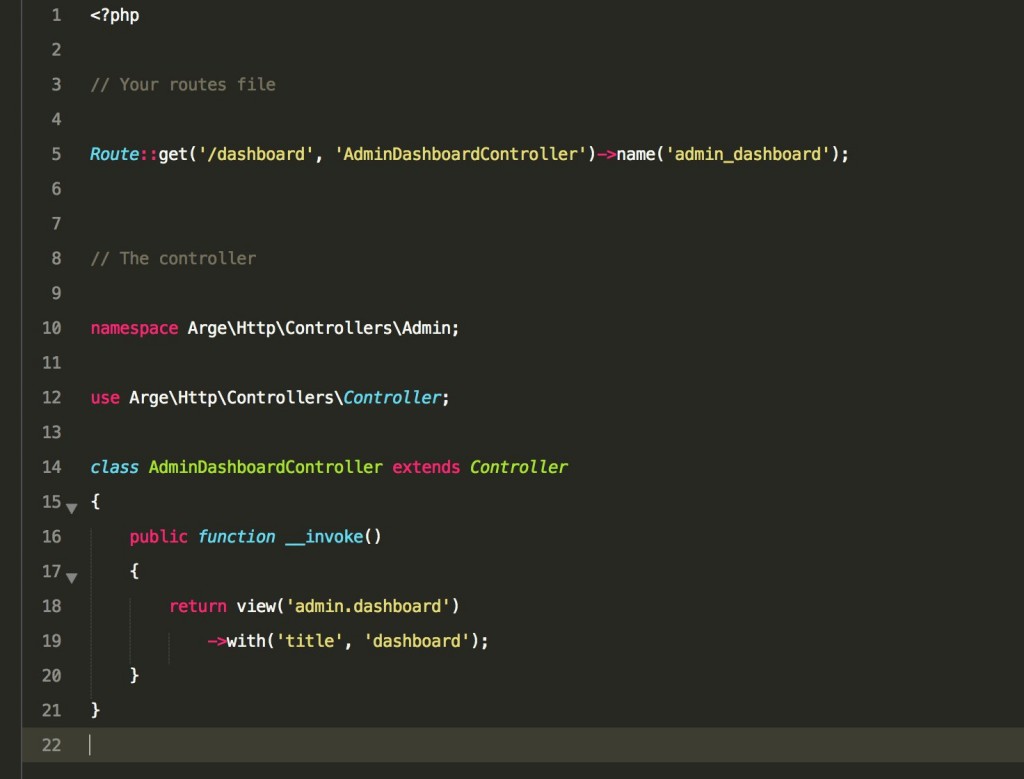Click the 'use' keyword on line 12
Image resolution: width=1024 pixels, height=779 pixels.
pyautogui.click(x=105, y=398)
